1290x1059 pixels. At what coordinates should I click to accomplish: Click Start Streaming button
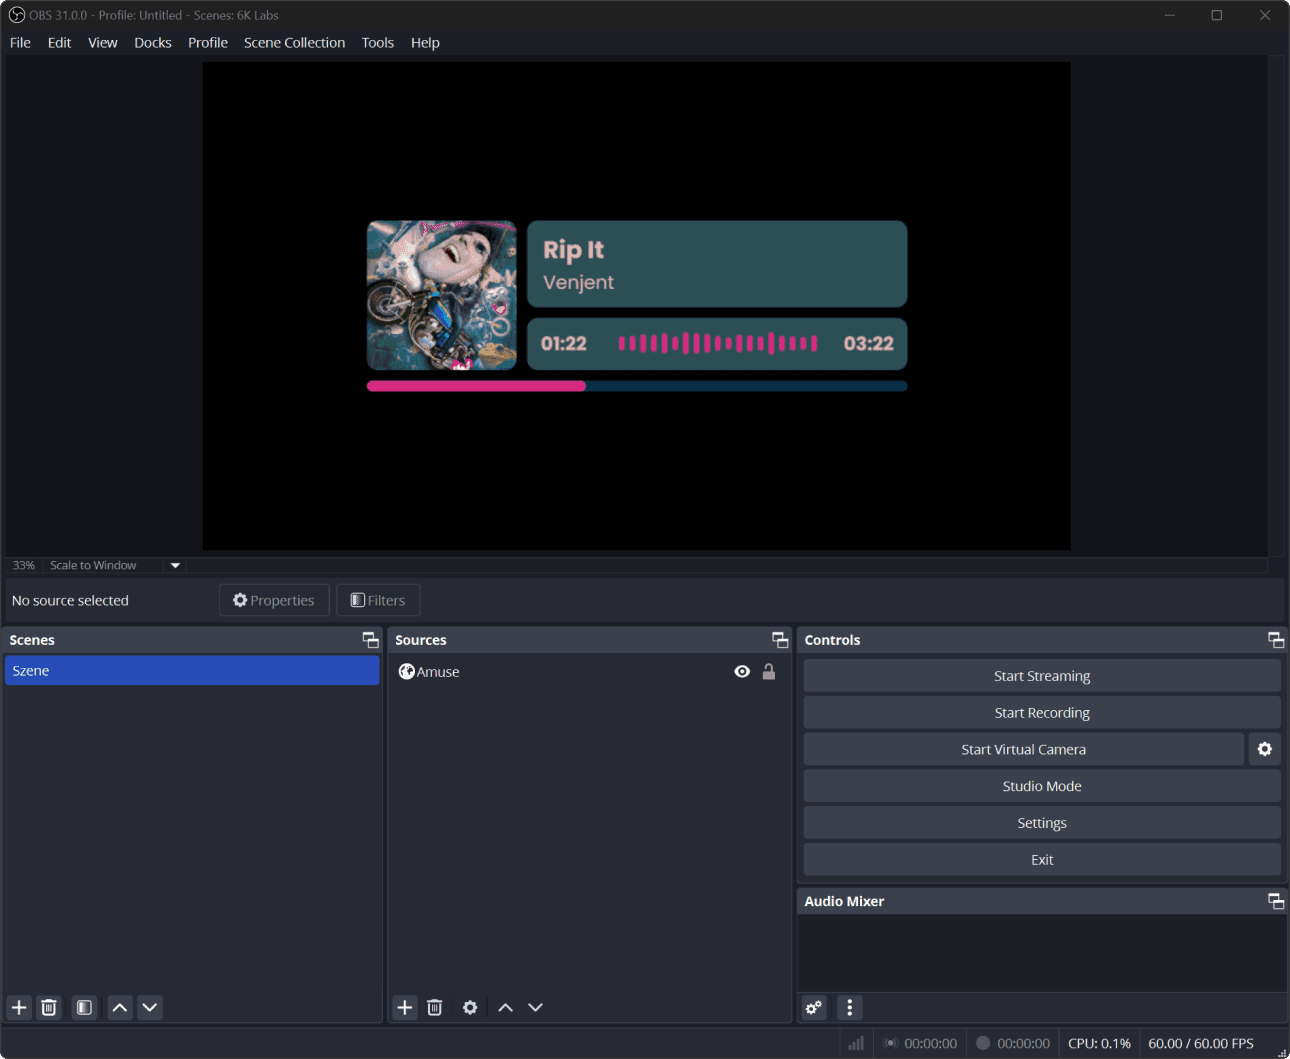(1042, 676)
